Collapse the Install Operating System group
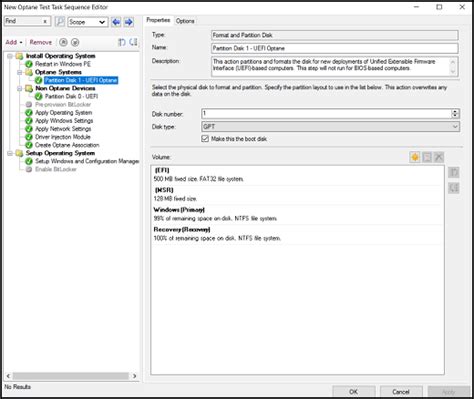 pyautogui.click(x=10, y=56)
